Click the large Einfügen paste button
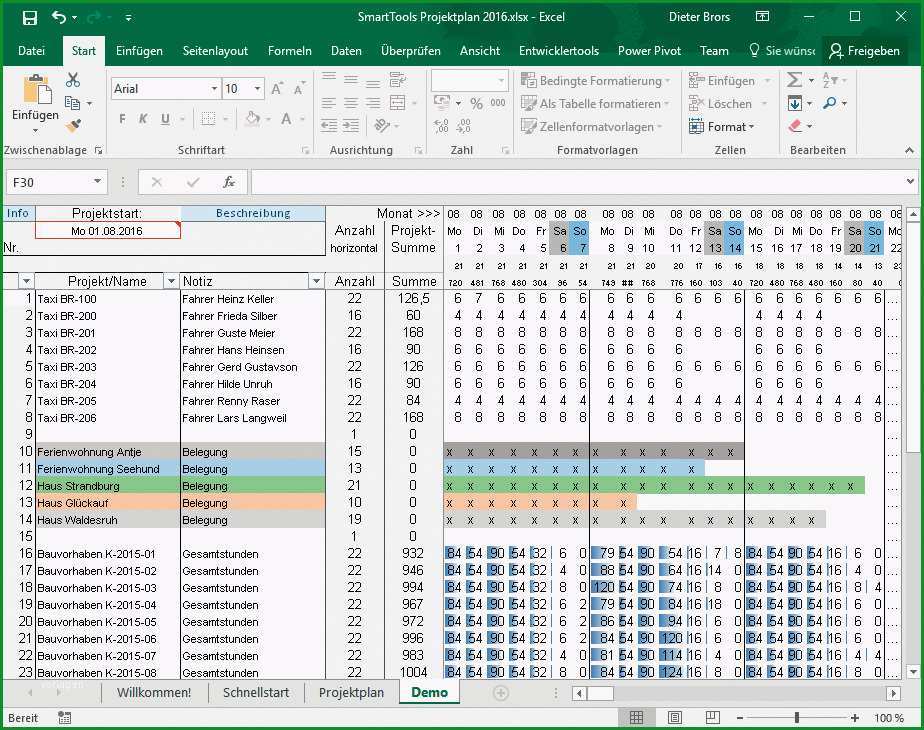This screenshot has height=730, width=924. coord(35,98)
